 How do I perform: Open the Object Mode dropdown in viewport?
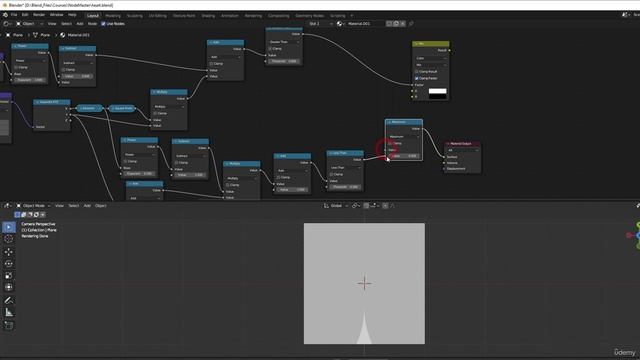click(x=33, y=206)
